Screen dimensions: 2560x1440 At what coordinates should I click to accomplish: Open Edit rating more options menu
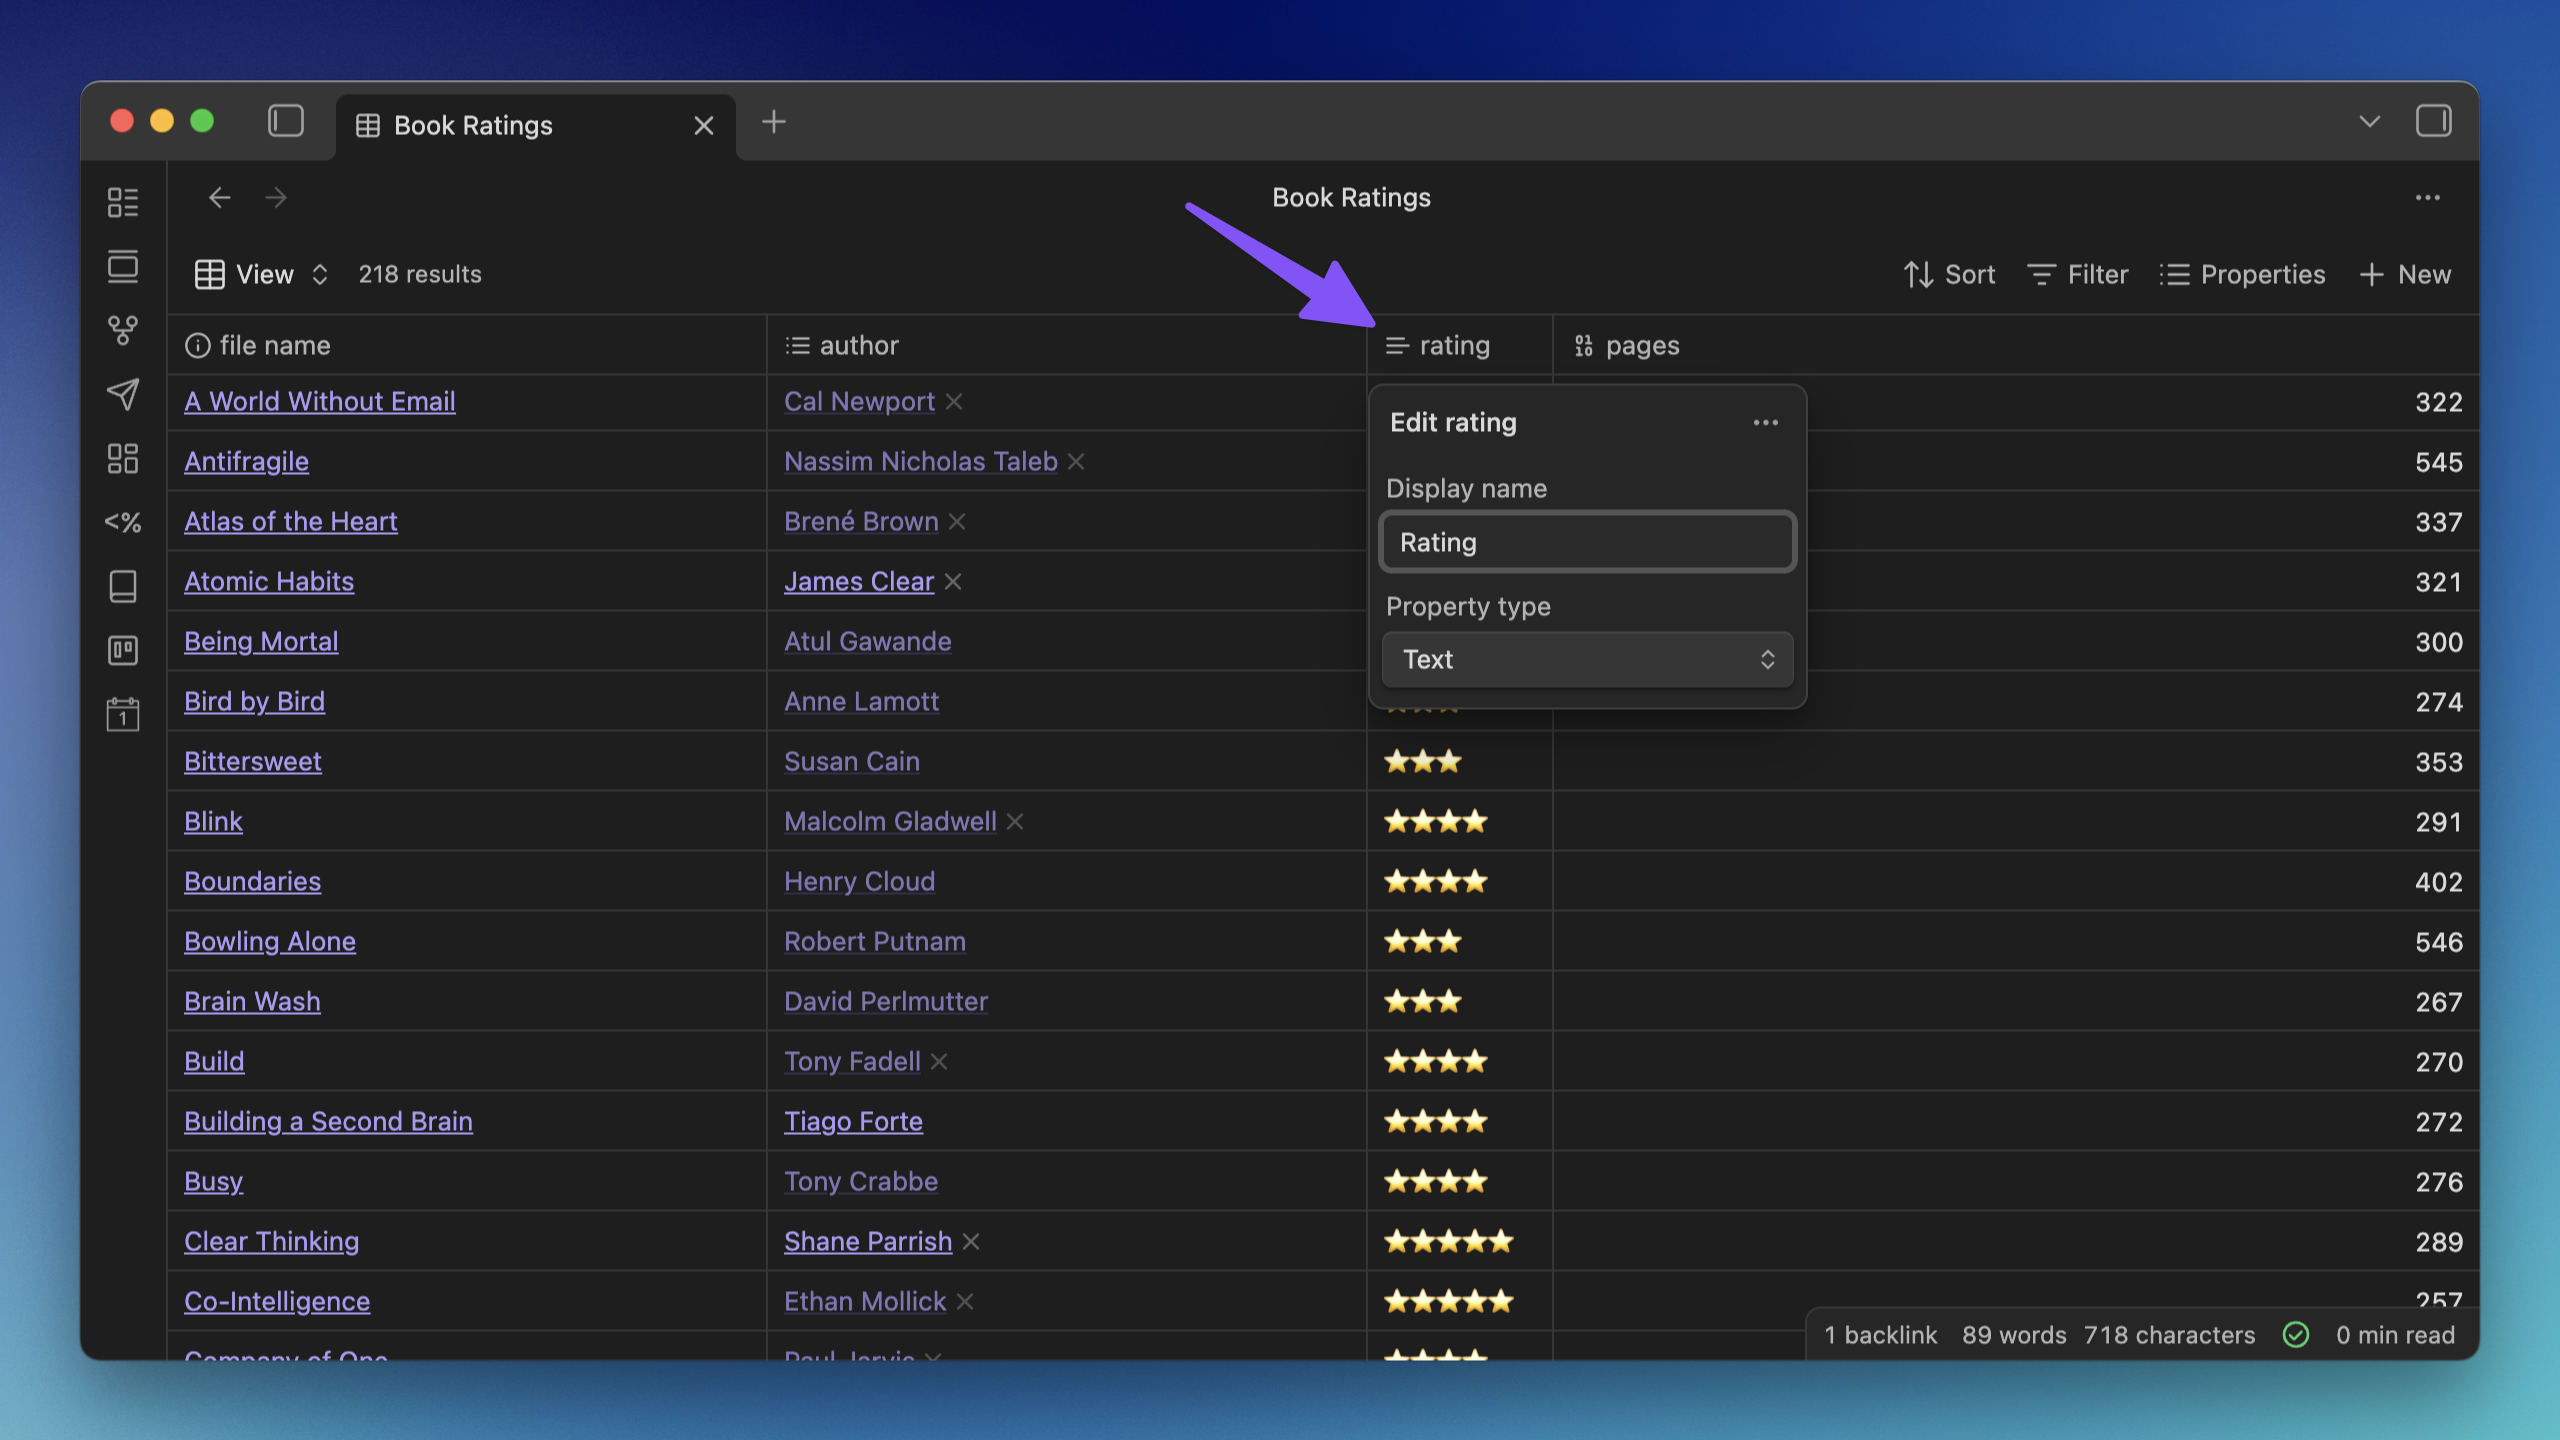[x=1765, y=423]
